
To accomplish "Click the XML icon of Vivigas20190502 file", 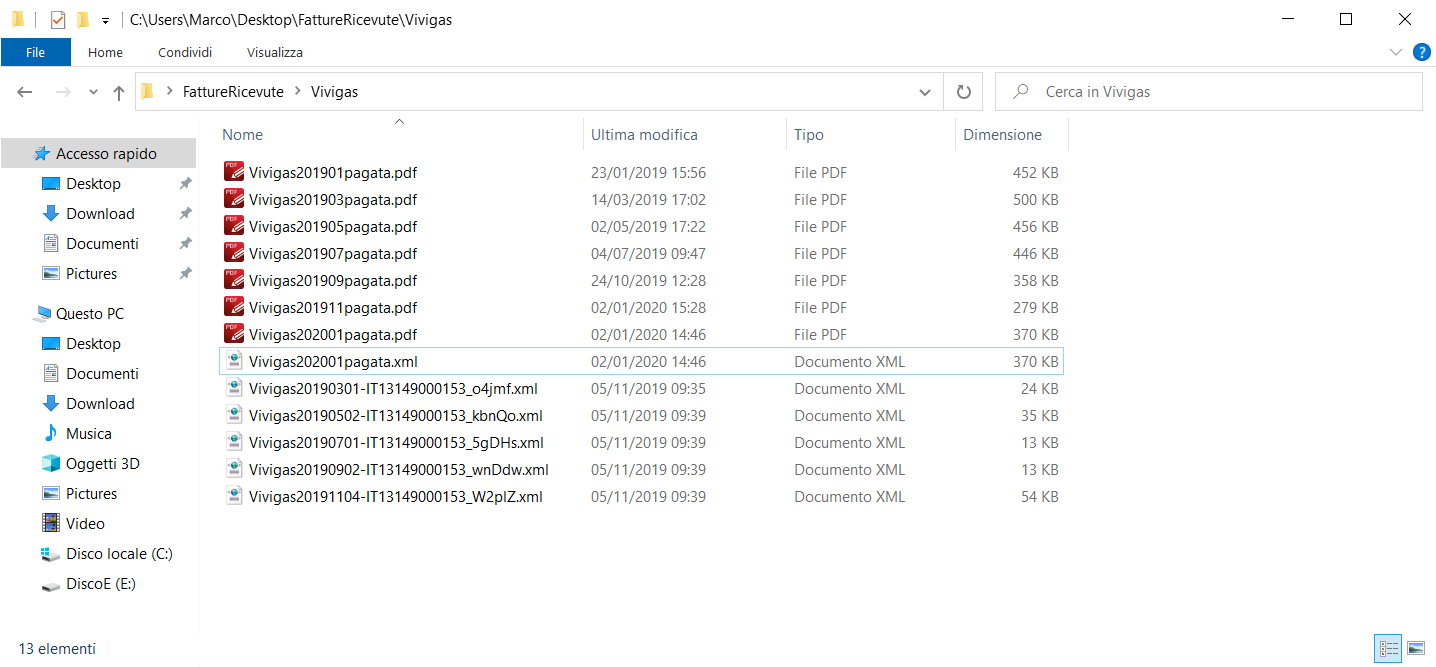I will point(234,415).
